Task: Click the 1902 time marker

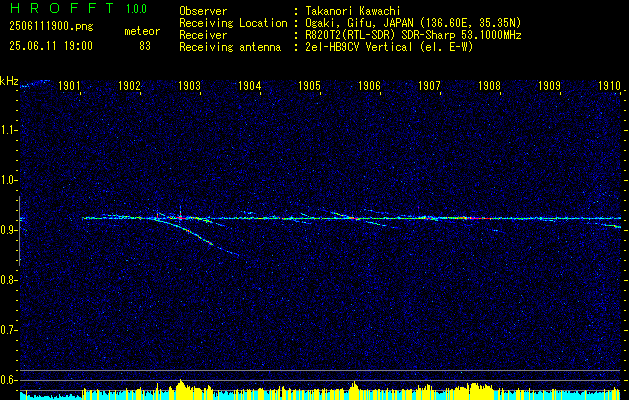Action: pyautogui.click(x=129, y=85)
